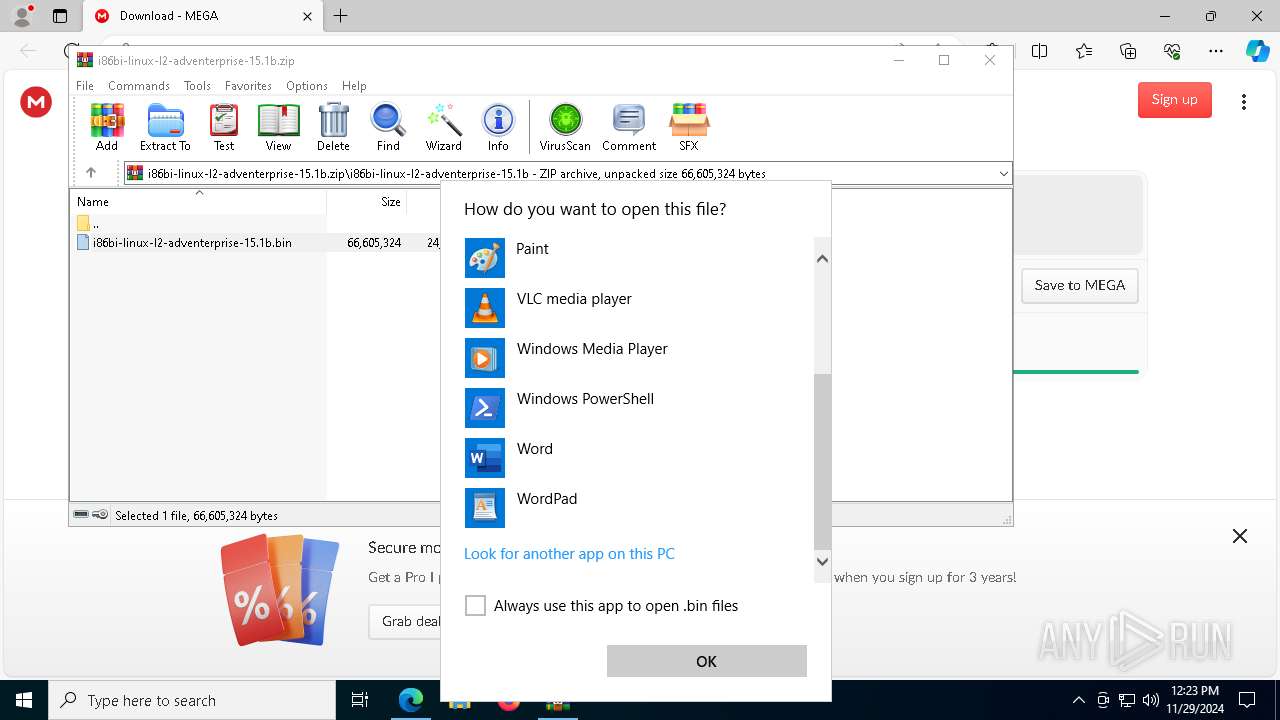The image size is (1280, 720).
Task: Show archive Info
Action: pyautogui.click(x=498, y=126)
